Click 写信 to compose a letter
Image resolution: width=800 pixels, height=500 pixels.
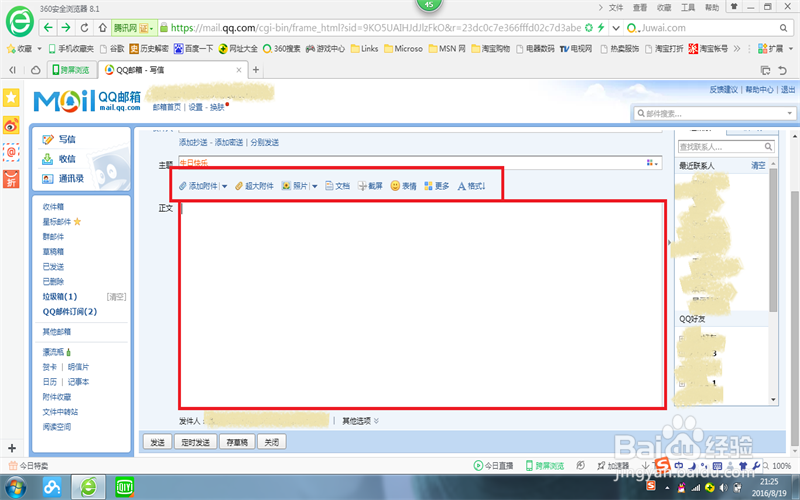click(x=59, y=139)
